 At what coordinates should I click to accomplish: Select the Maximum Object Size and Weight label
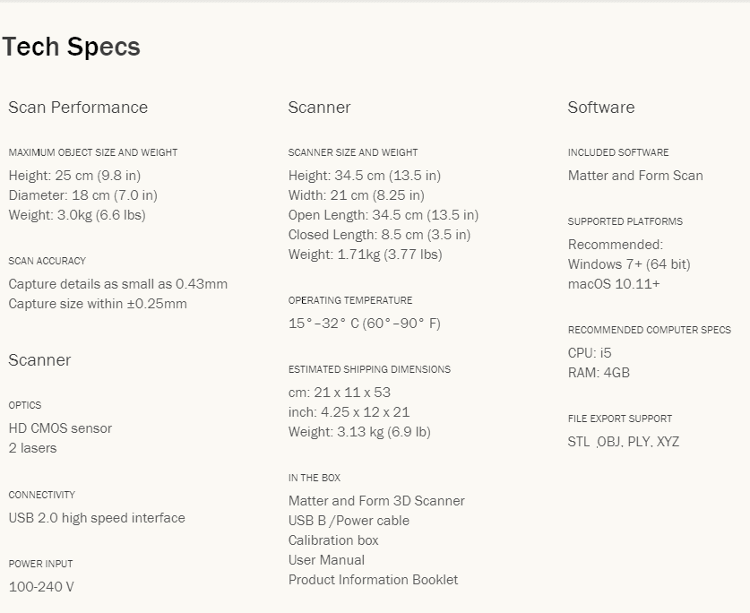click(93, 153)
